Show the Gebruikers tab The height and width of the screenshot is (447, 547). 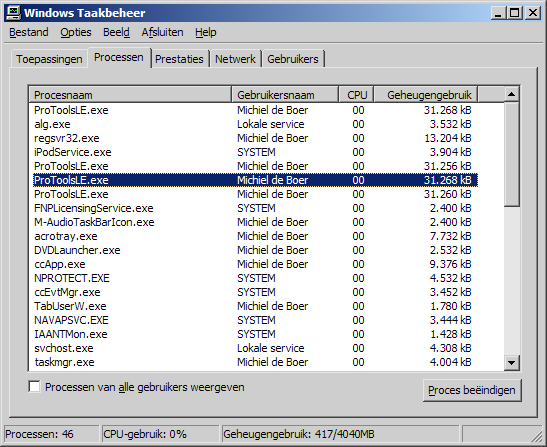click(293, 59)
